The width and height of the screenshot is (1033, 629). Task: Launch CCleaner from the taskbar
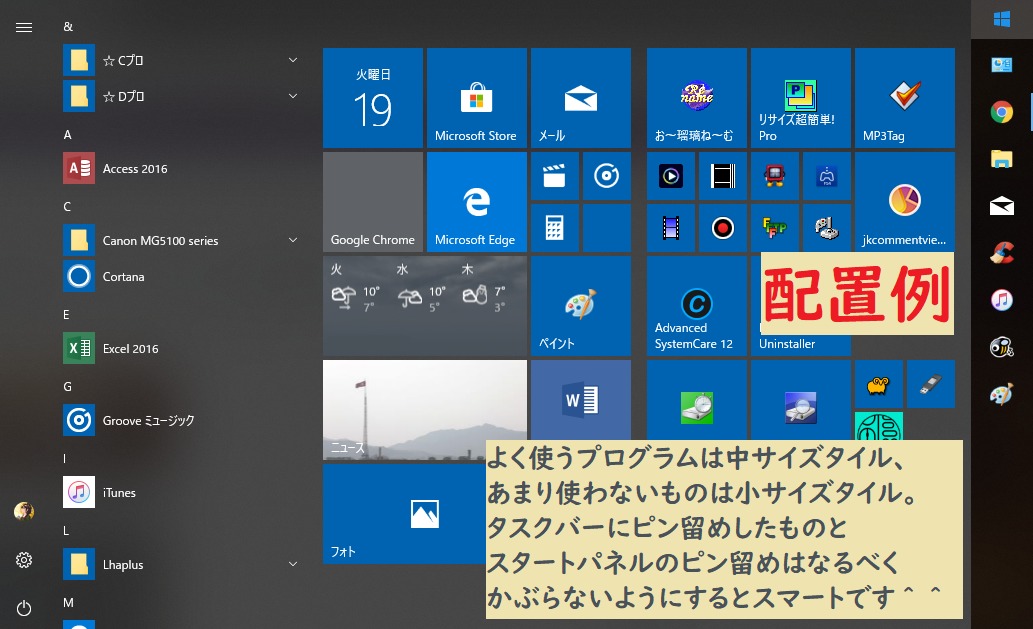point(1001,253)
